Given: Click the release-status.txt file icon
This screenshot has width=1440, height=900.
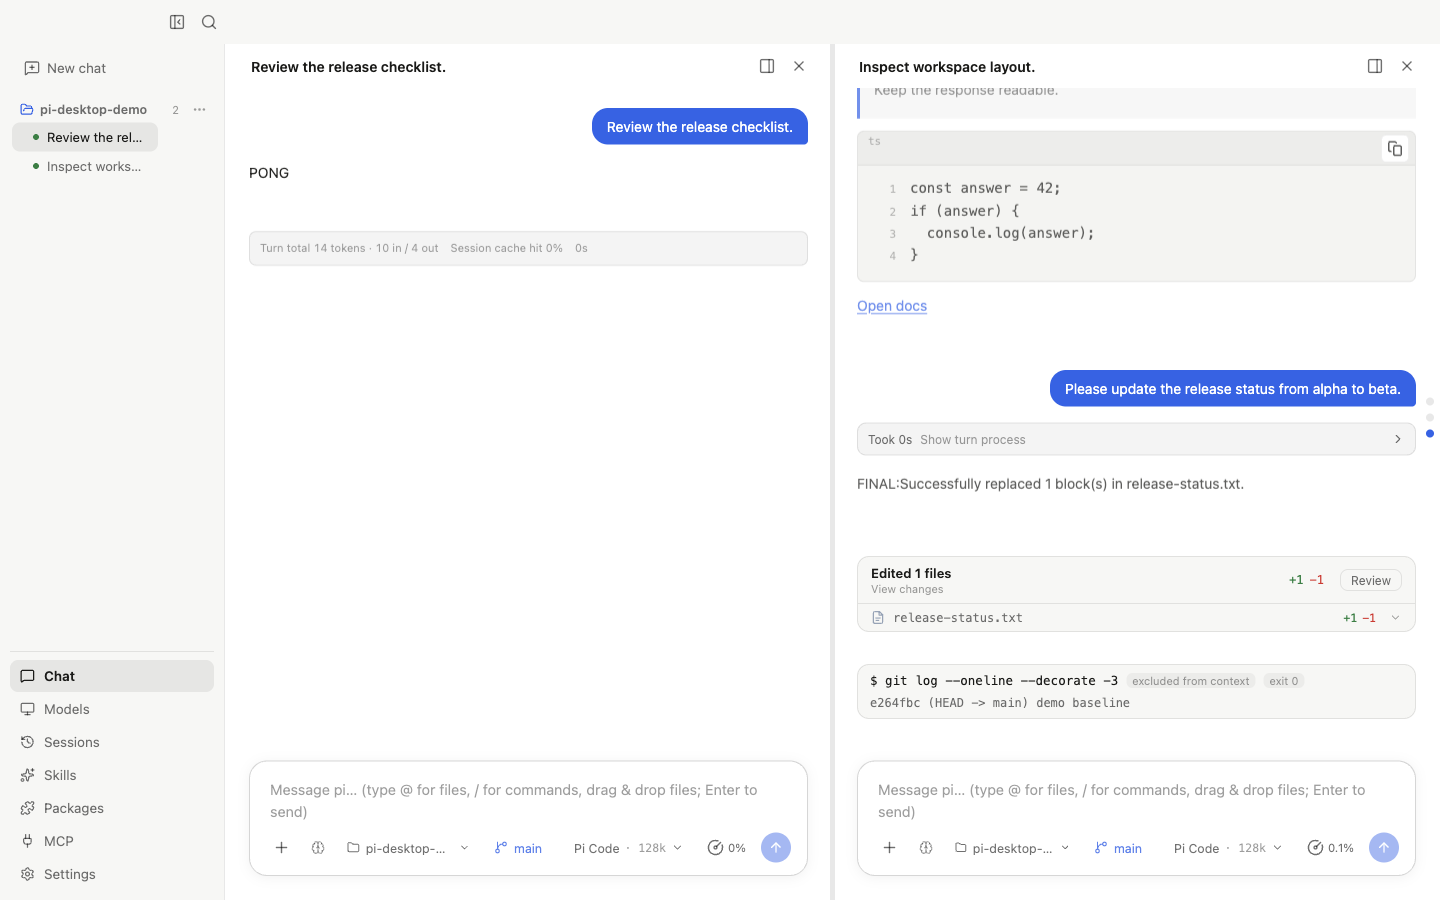Looking at the screenshot, I should point(878,618).
